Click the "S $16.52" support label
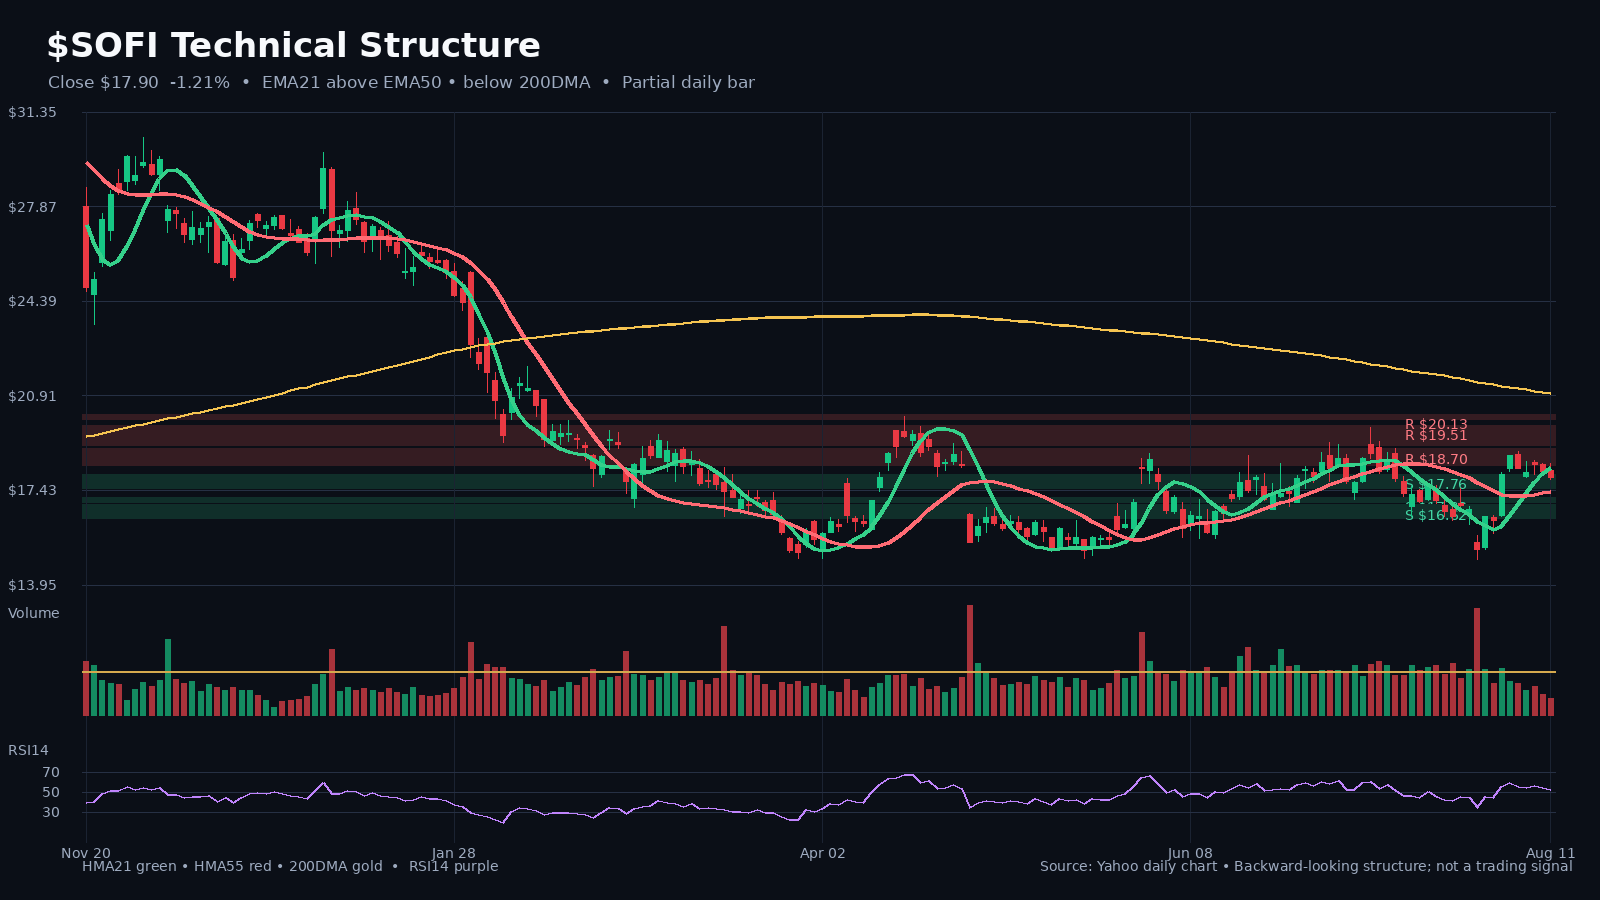Viewport: 1600px width, 900px height. click(1436, 515)
